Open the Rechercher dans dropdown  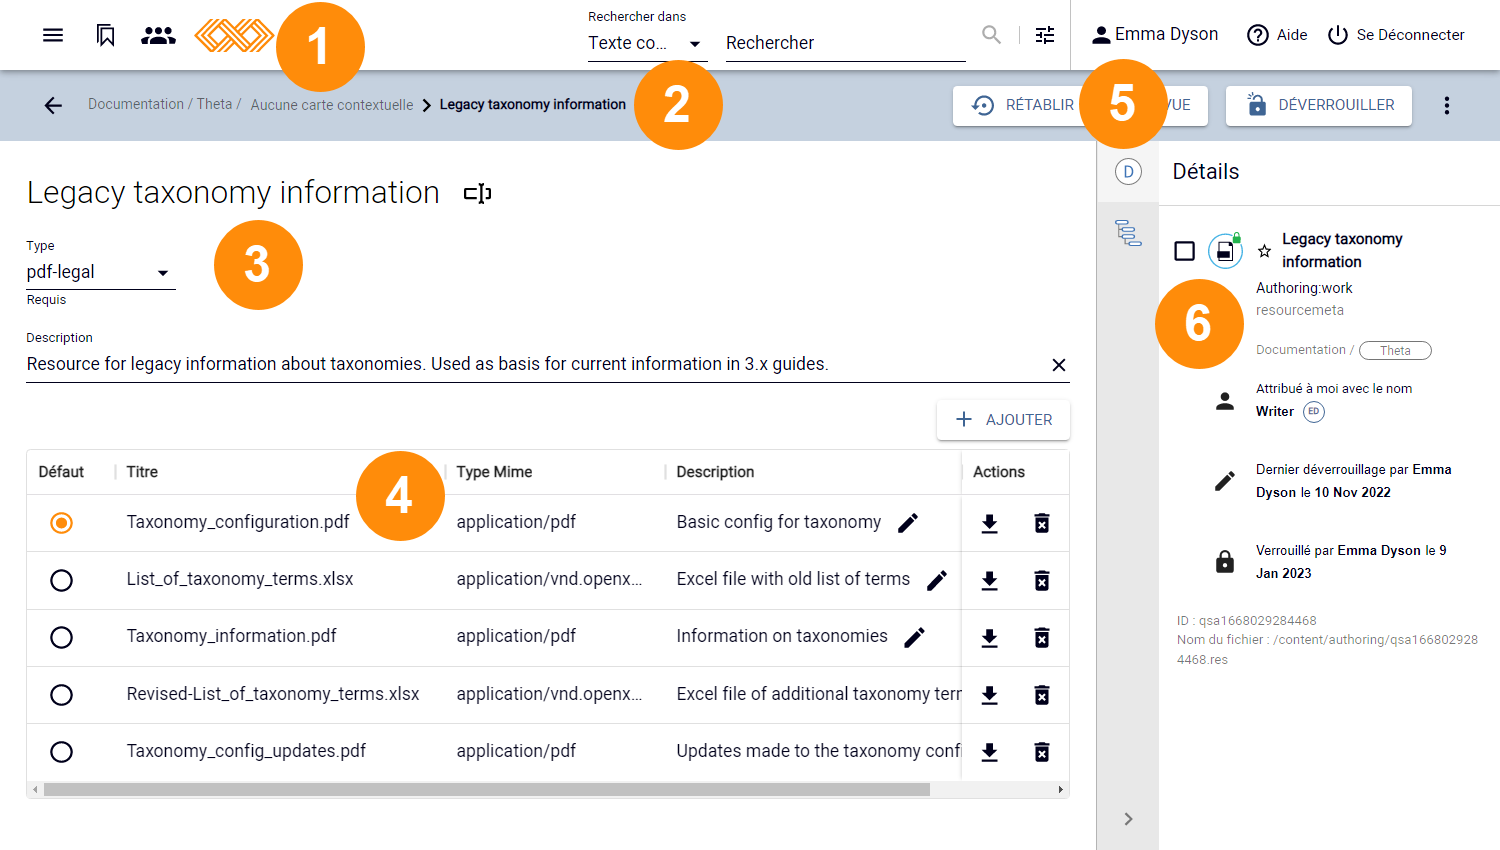click(x=647, y=43)
